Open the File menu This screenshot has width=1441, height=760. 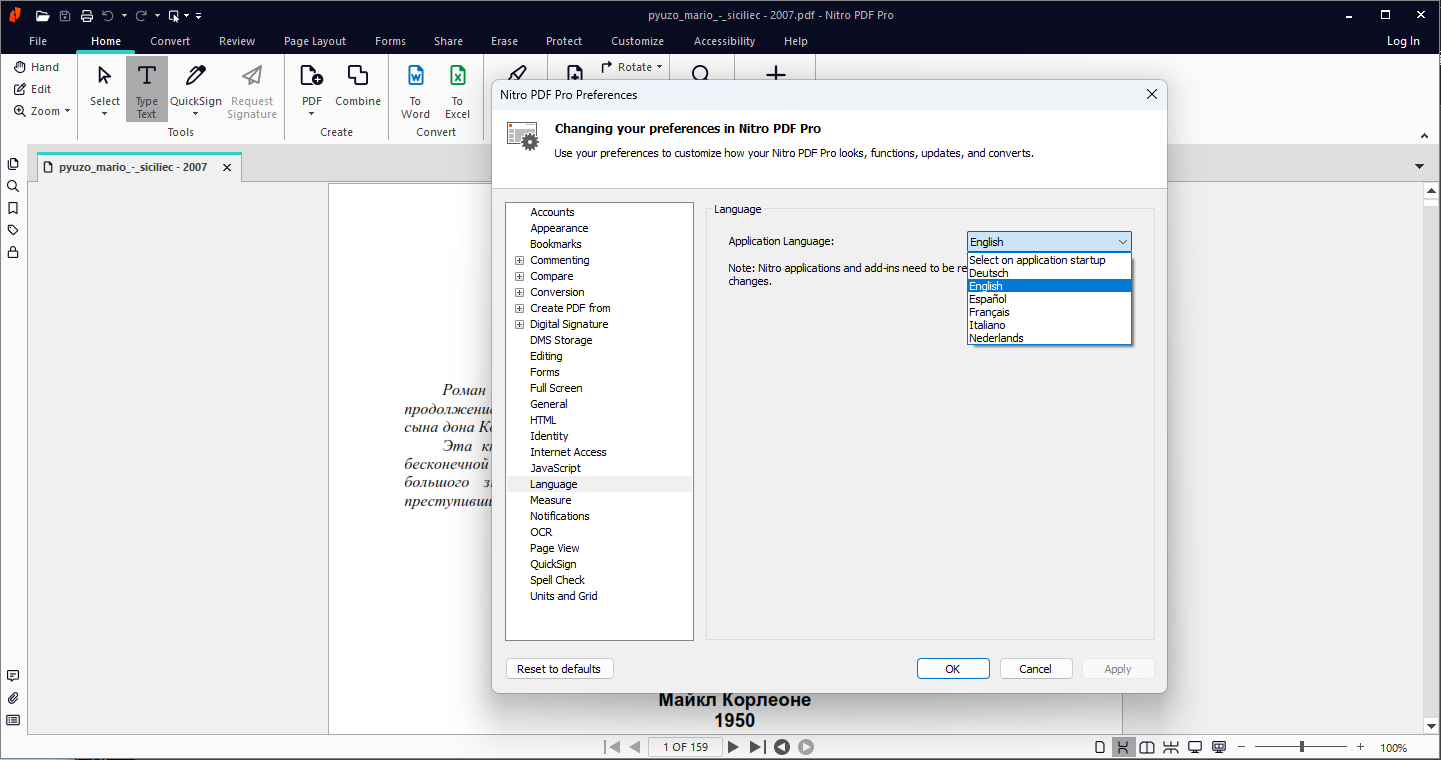(x=38, y=41)
